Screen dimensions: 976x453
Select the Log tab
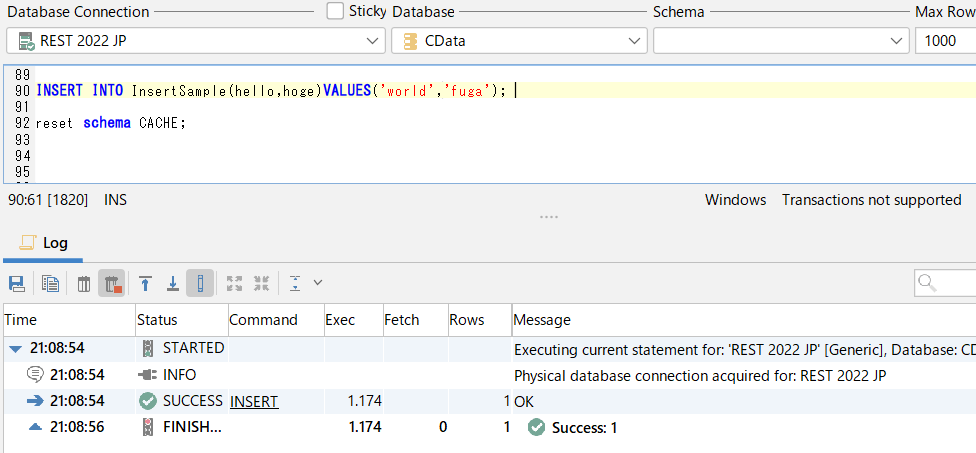pyautogui.click(x=43, y=243)
